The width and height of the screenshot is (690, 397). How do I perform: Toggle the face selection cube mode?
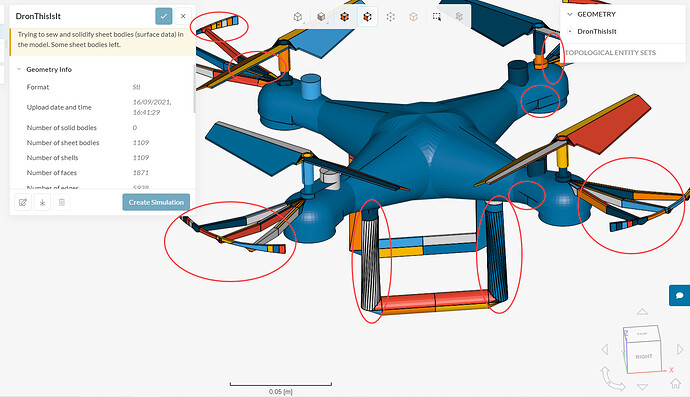[367, 17]
